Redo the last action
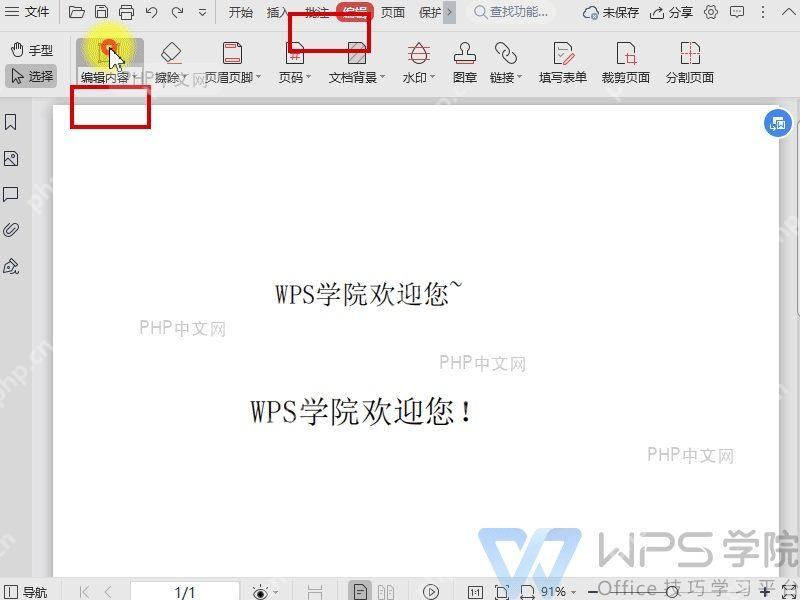The width and height of the screenshot is (800, 600). pyautogui.click(x=177, y=12)
